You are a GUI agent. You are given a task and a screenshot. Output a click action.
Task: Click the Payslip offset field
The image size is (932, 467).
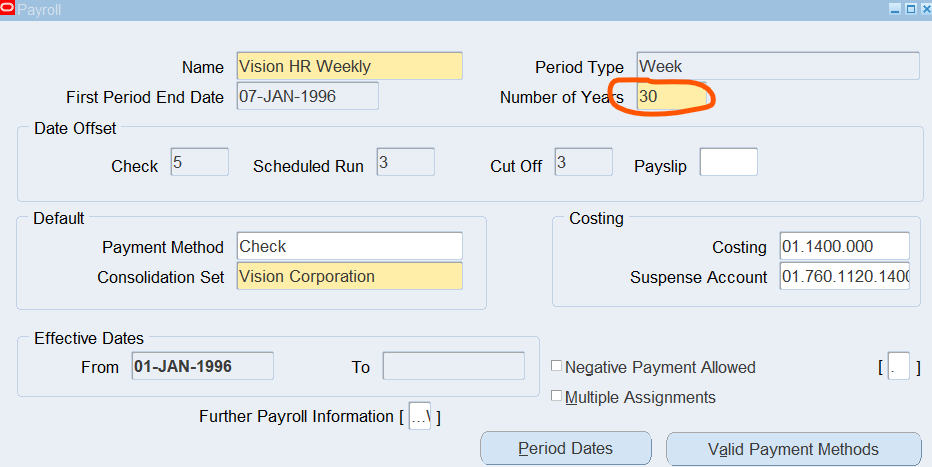(728, 162)
